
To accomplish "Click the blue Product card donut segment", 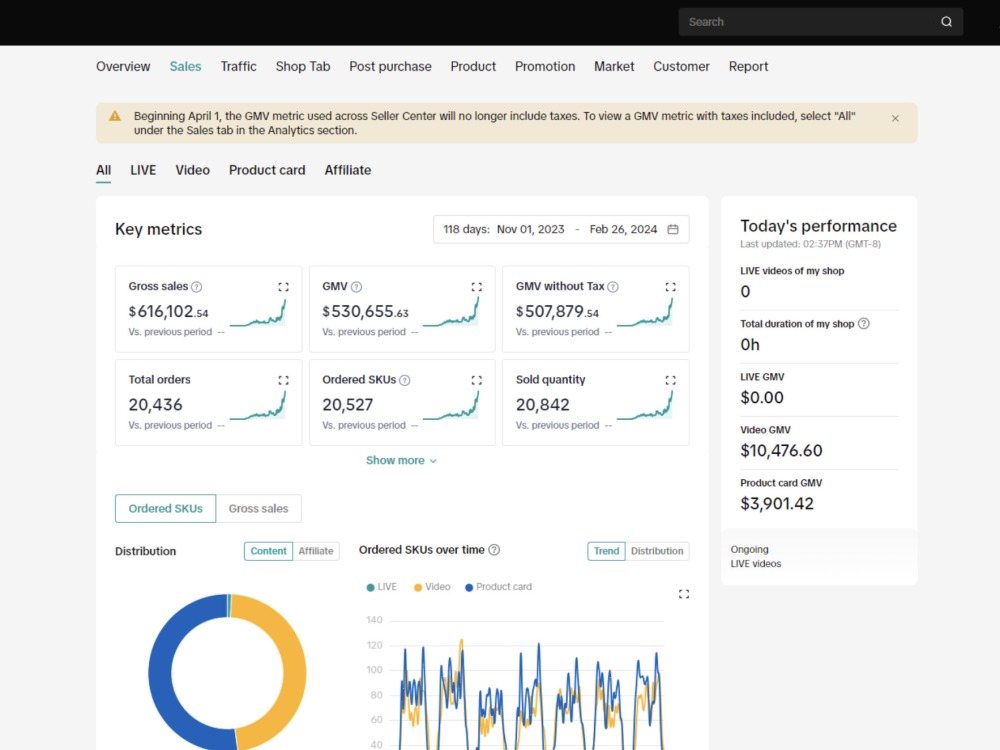I will [x=160, y=672].
